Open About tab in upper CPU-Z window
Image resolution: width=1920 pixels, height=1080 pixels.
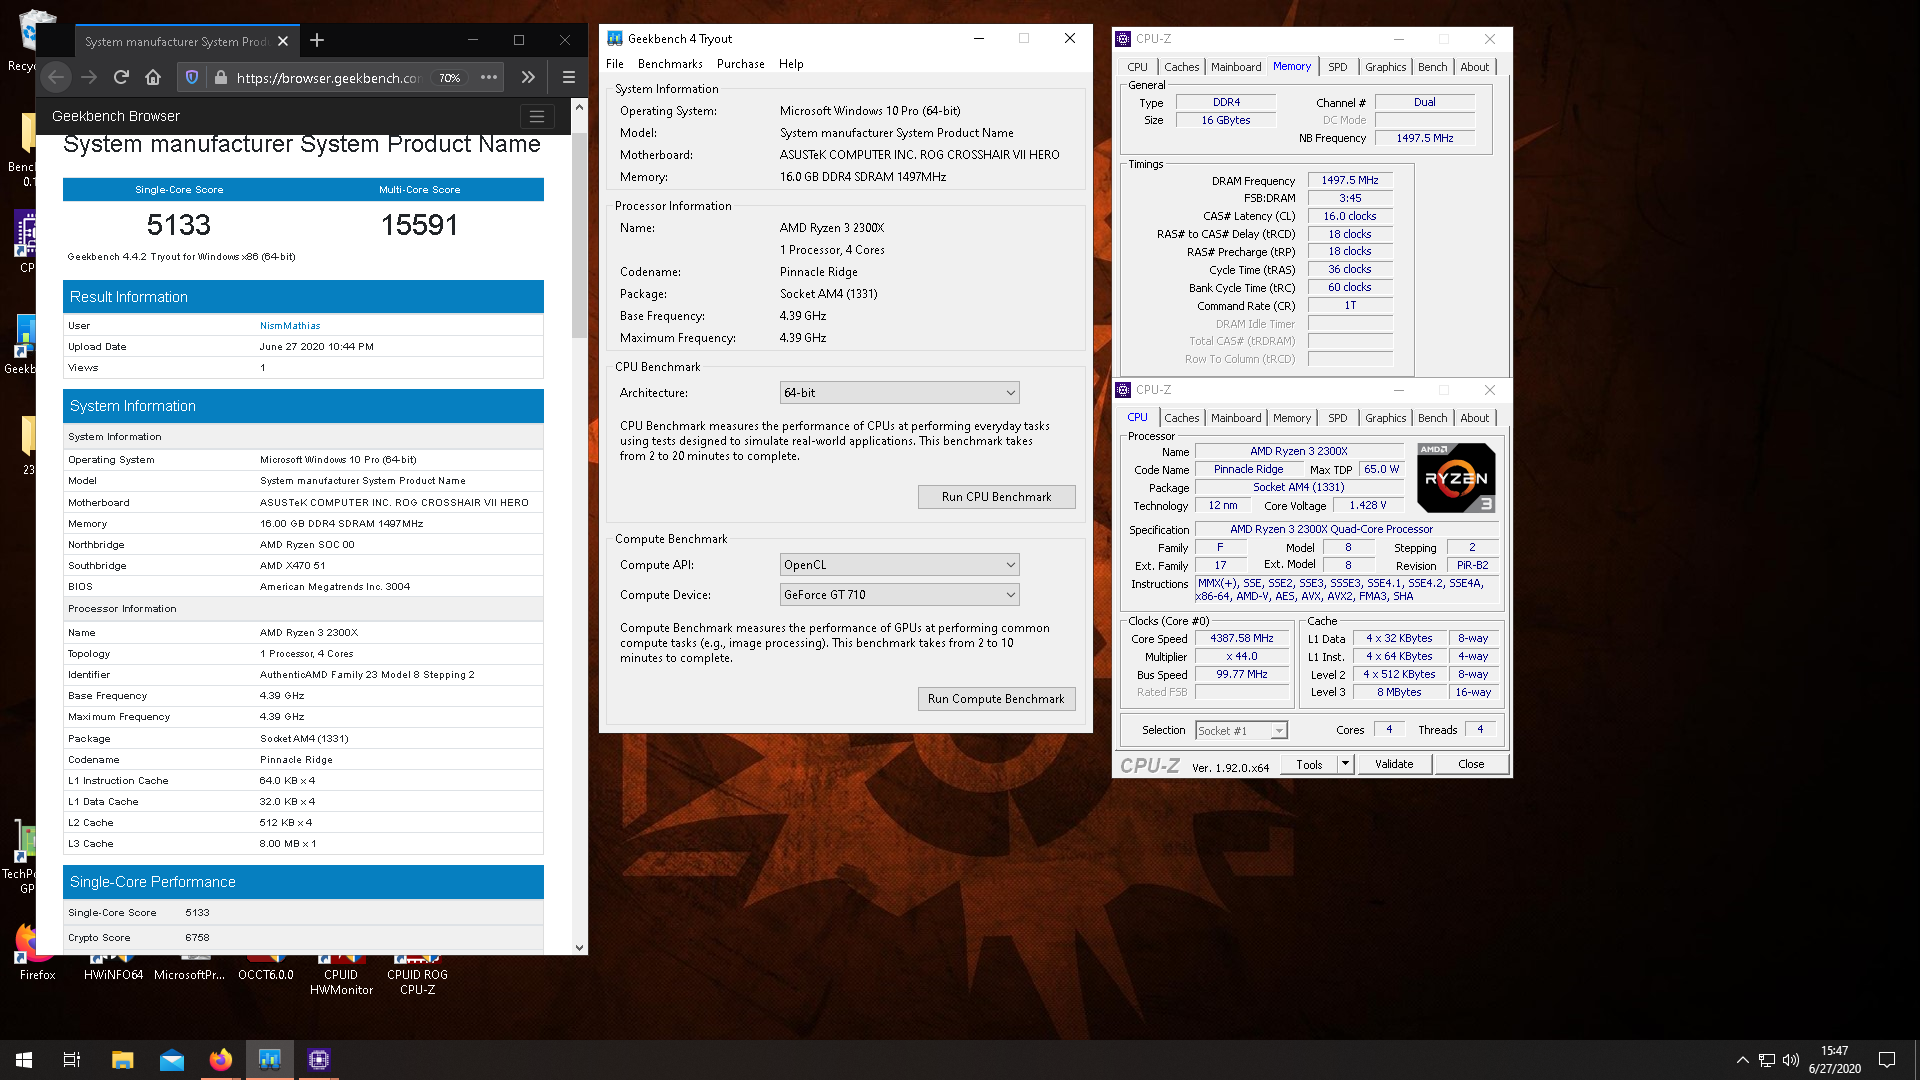[1474, 67]
